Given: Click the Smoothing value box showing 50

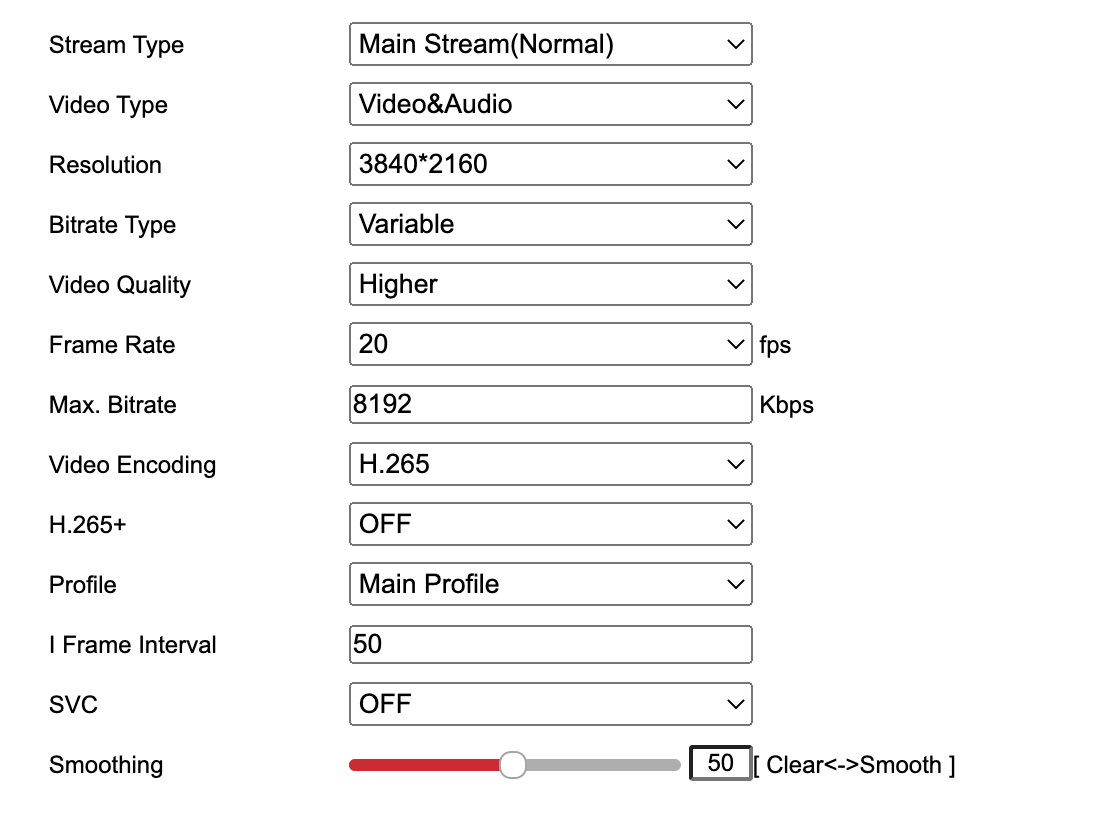Looking at the screenshot, I should pos(720,764).
